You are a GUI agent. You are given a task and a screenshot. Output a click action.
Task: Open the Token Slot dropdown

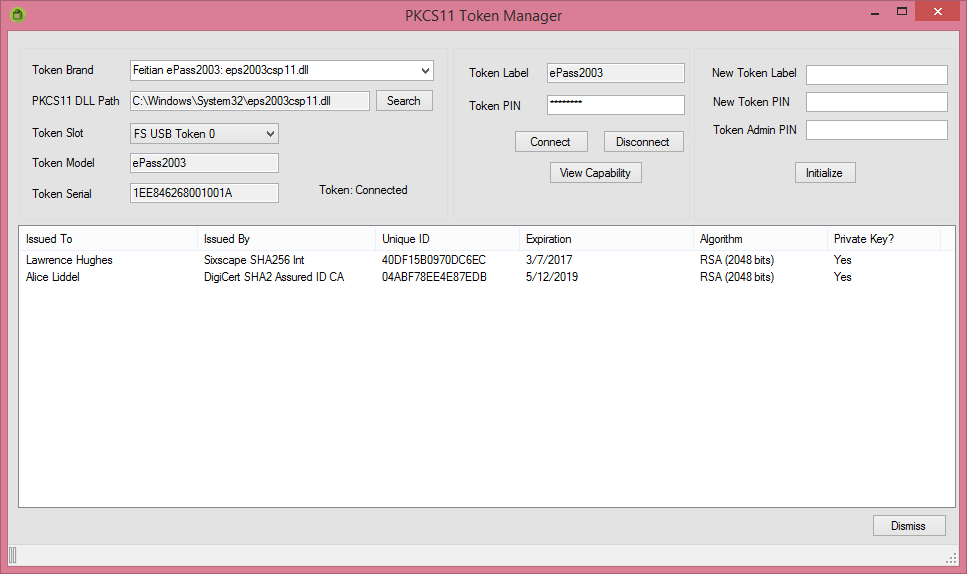pos(204,134)
